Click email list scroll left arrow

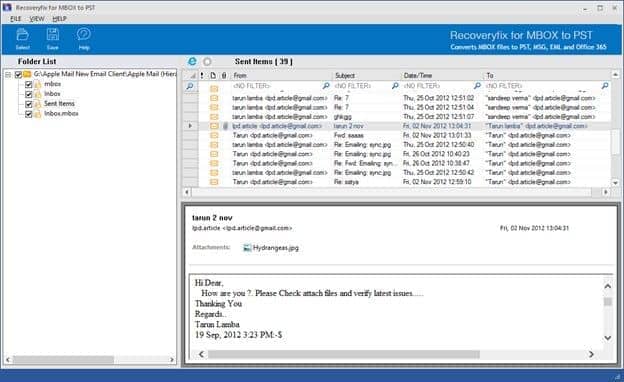pos(187,192)
